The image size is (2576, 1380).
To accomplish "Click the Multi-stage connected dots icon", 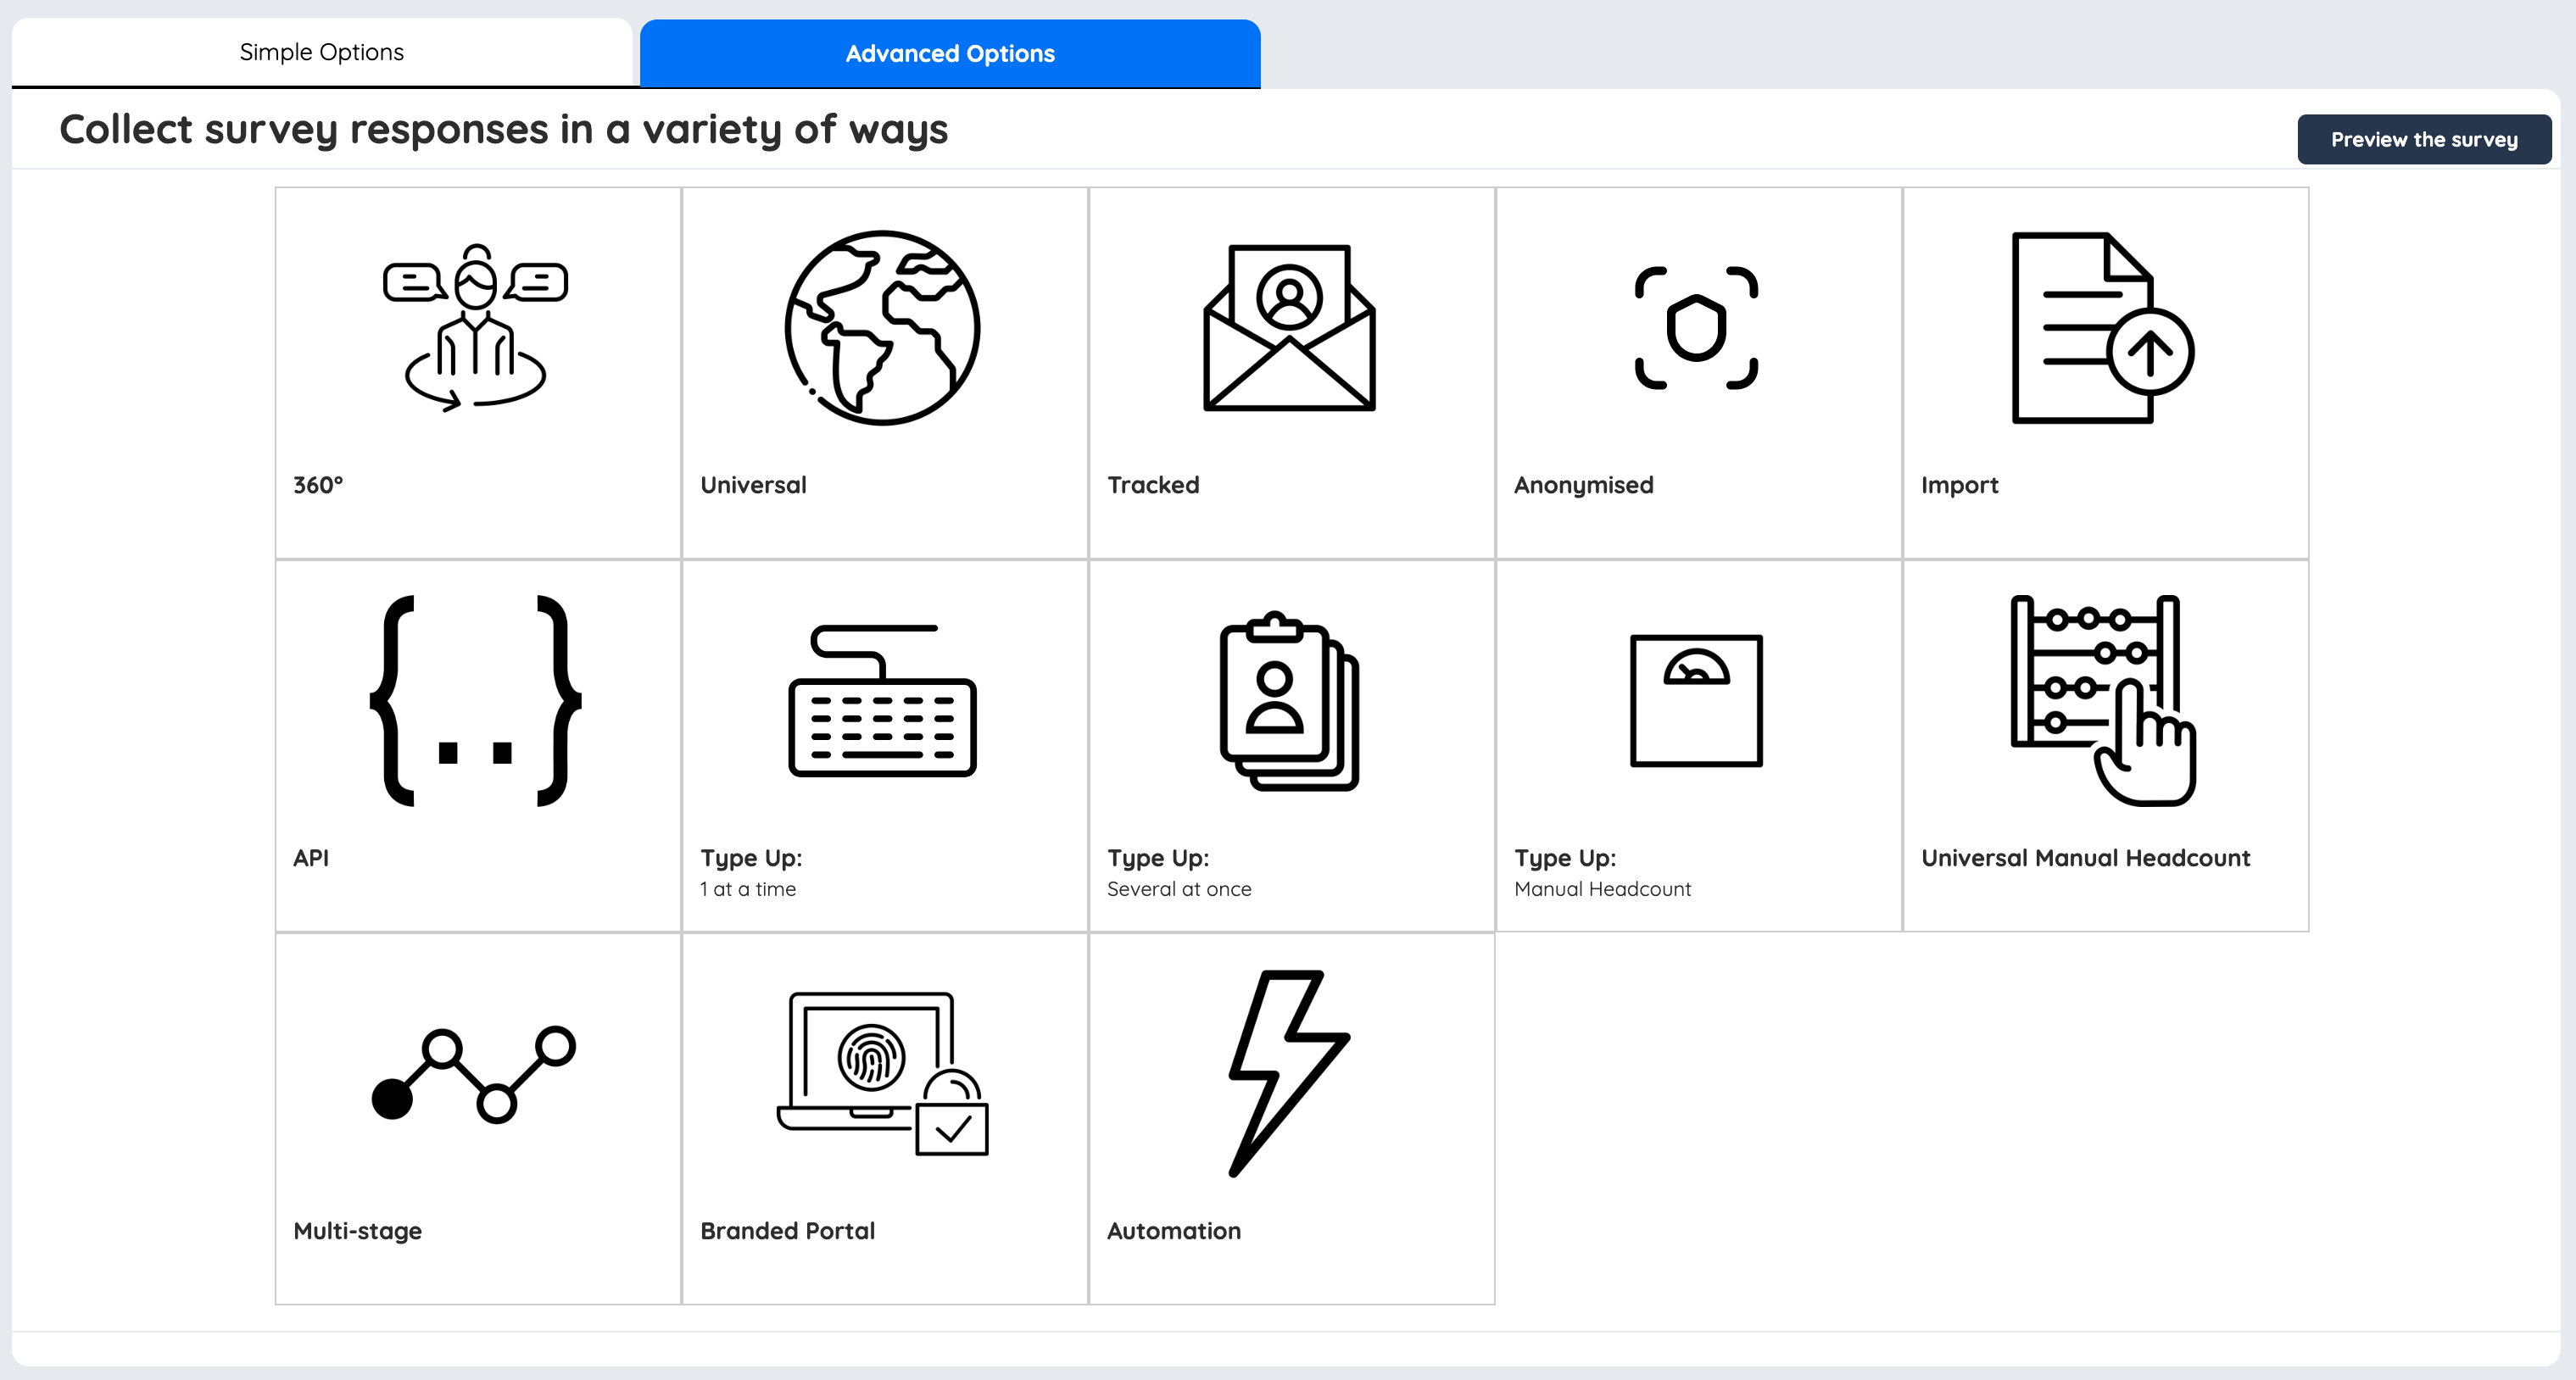I will 474,1073.
